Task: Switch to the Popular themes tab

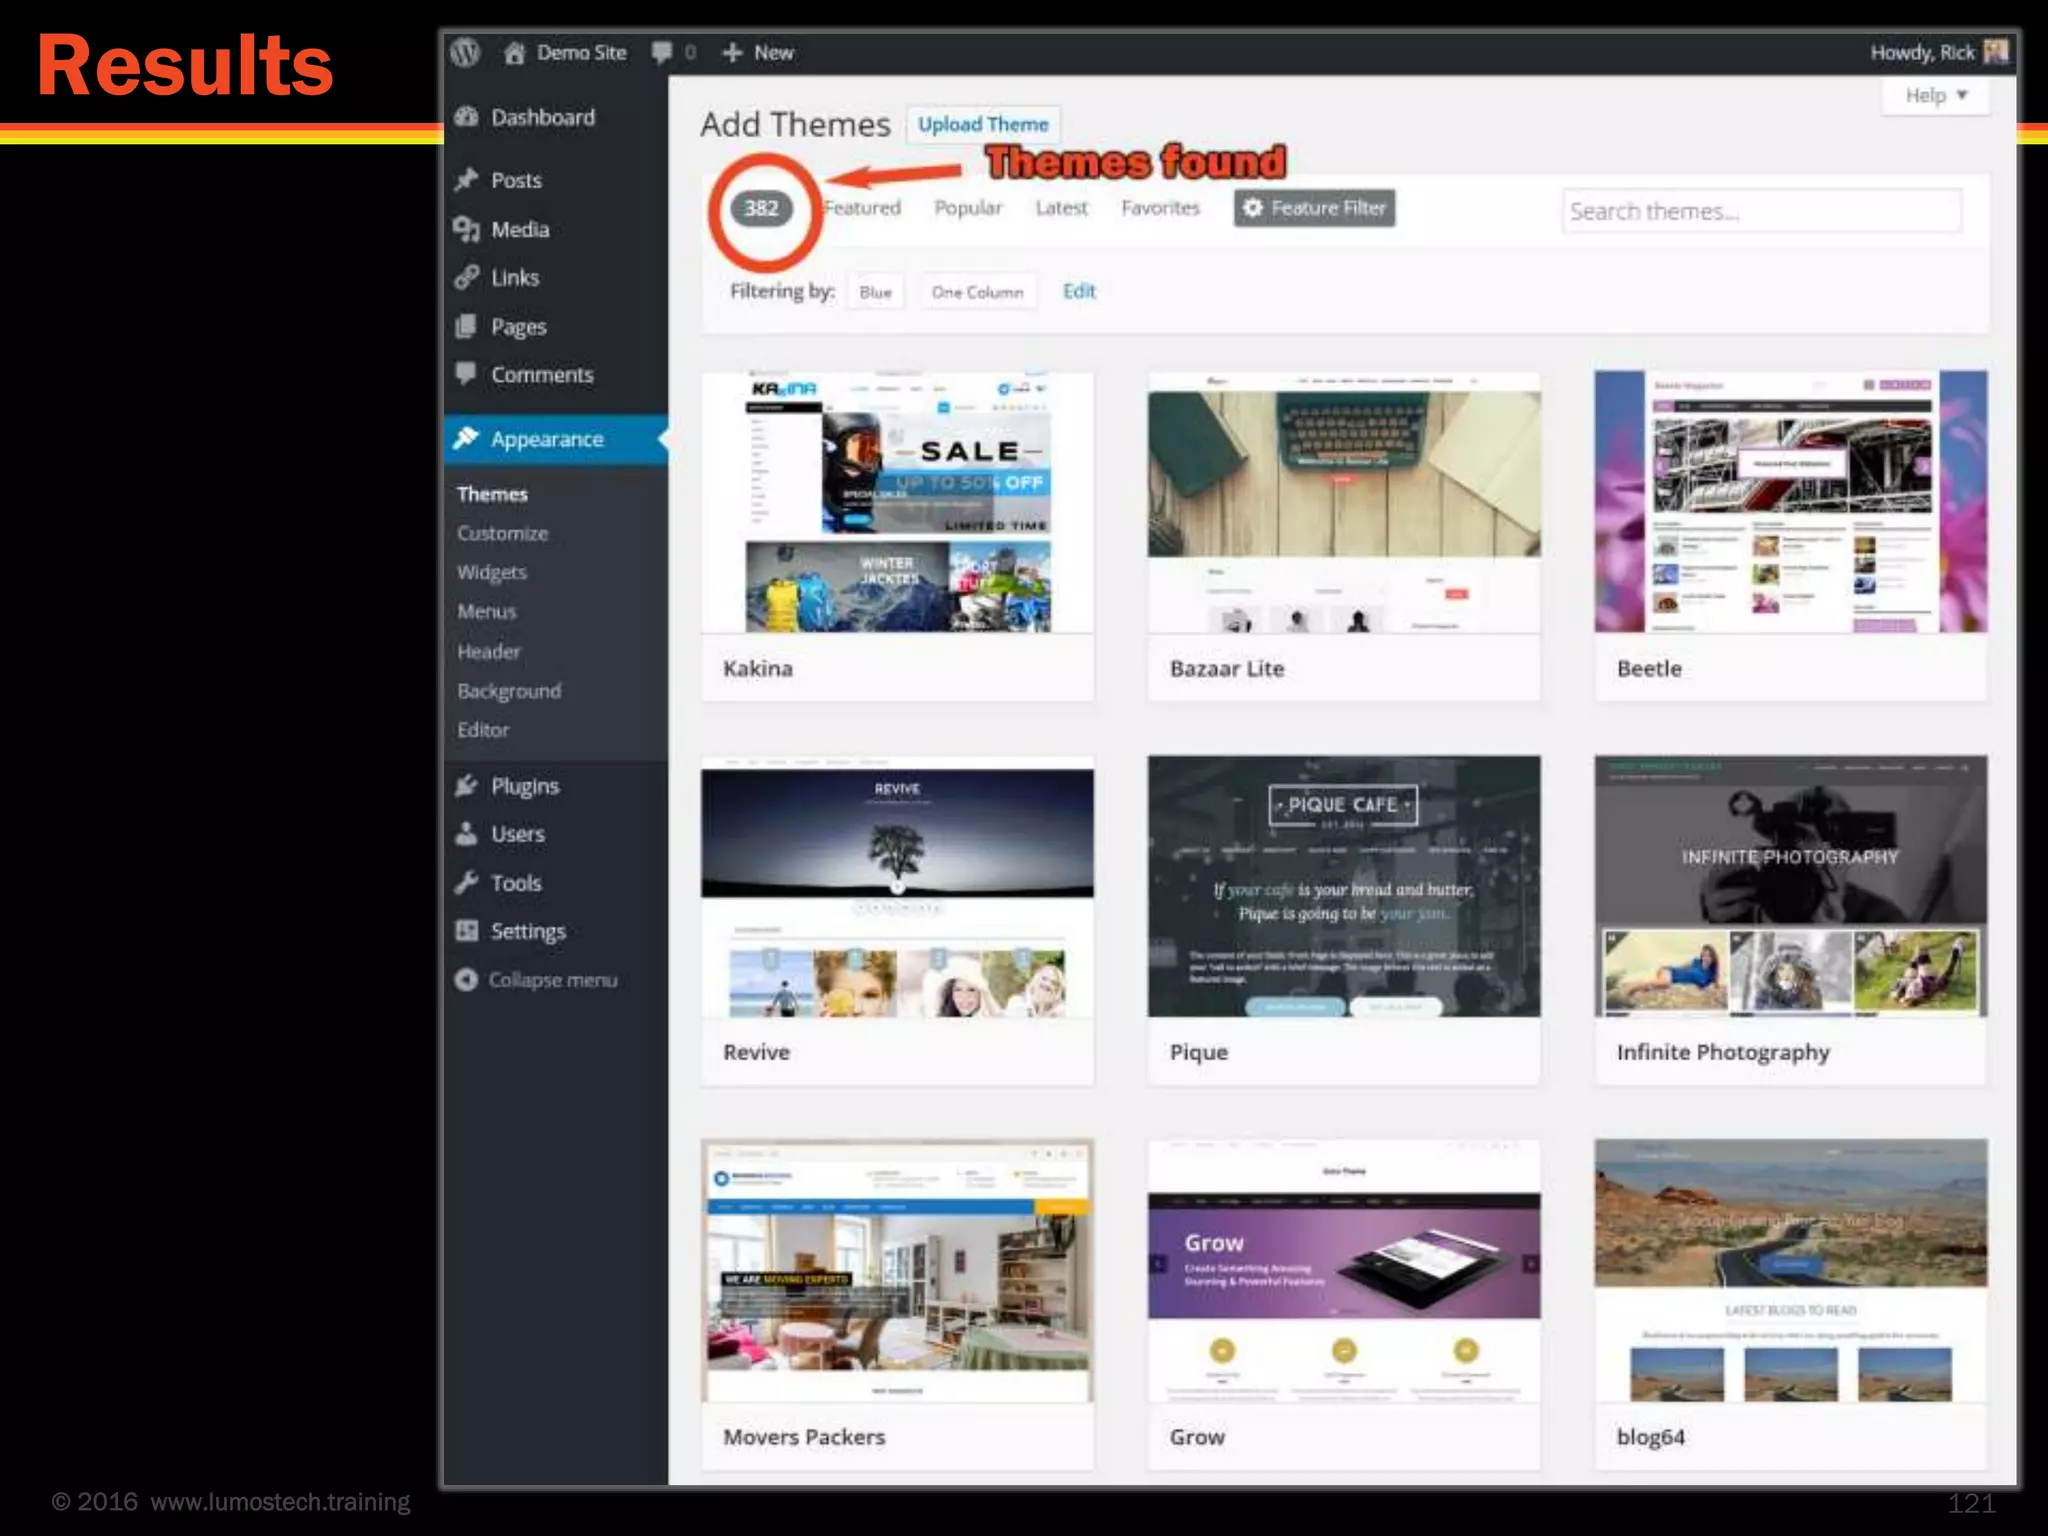Action: pyautogui.click(x=967, y=208)
